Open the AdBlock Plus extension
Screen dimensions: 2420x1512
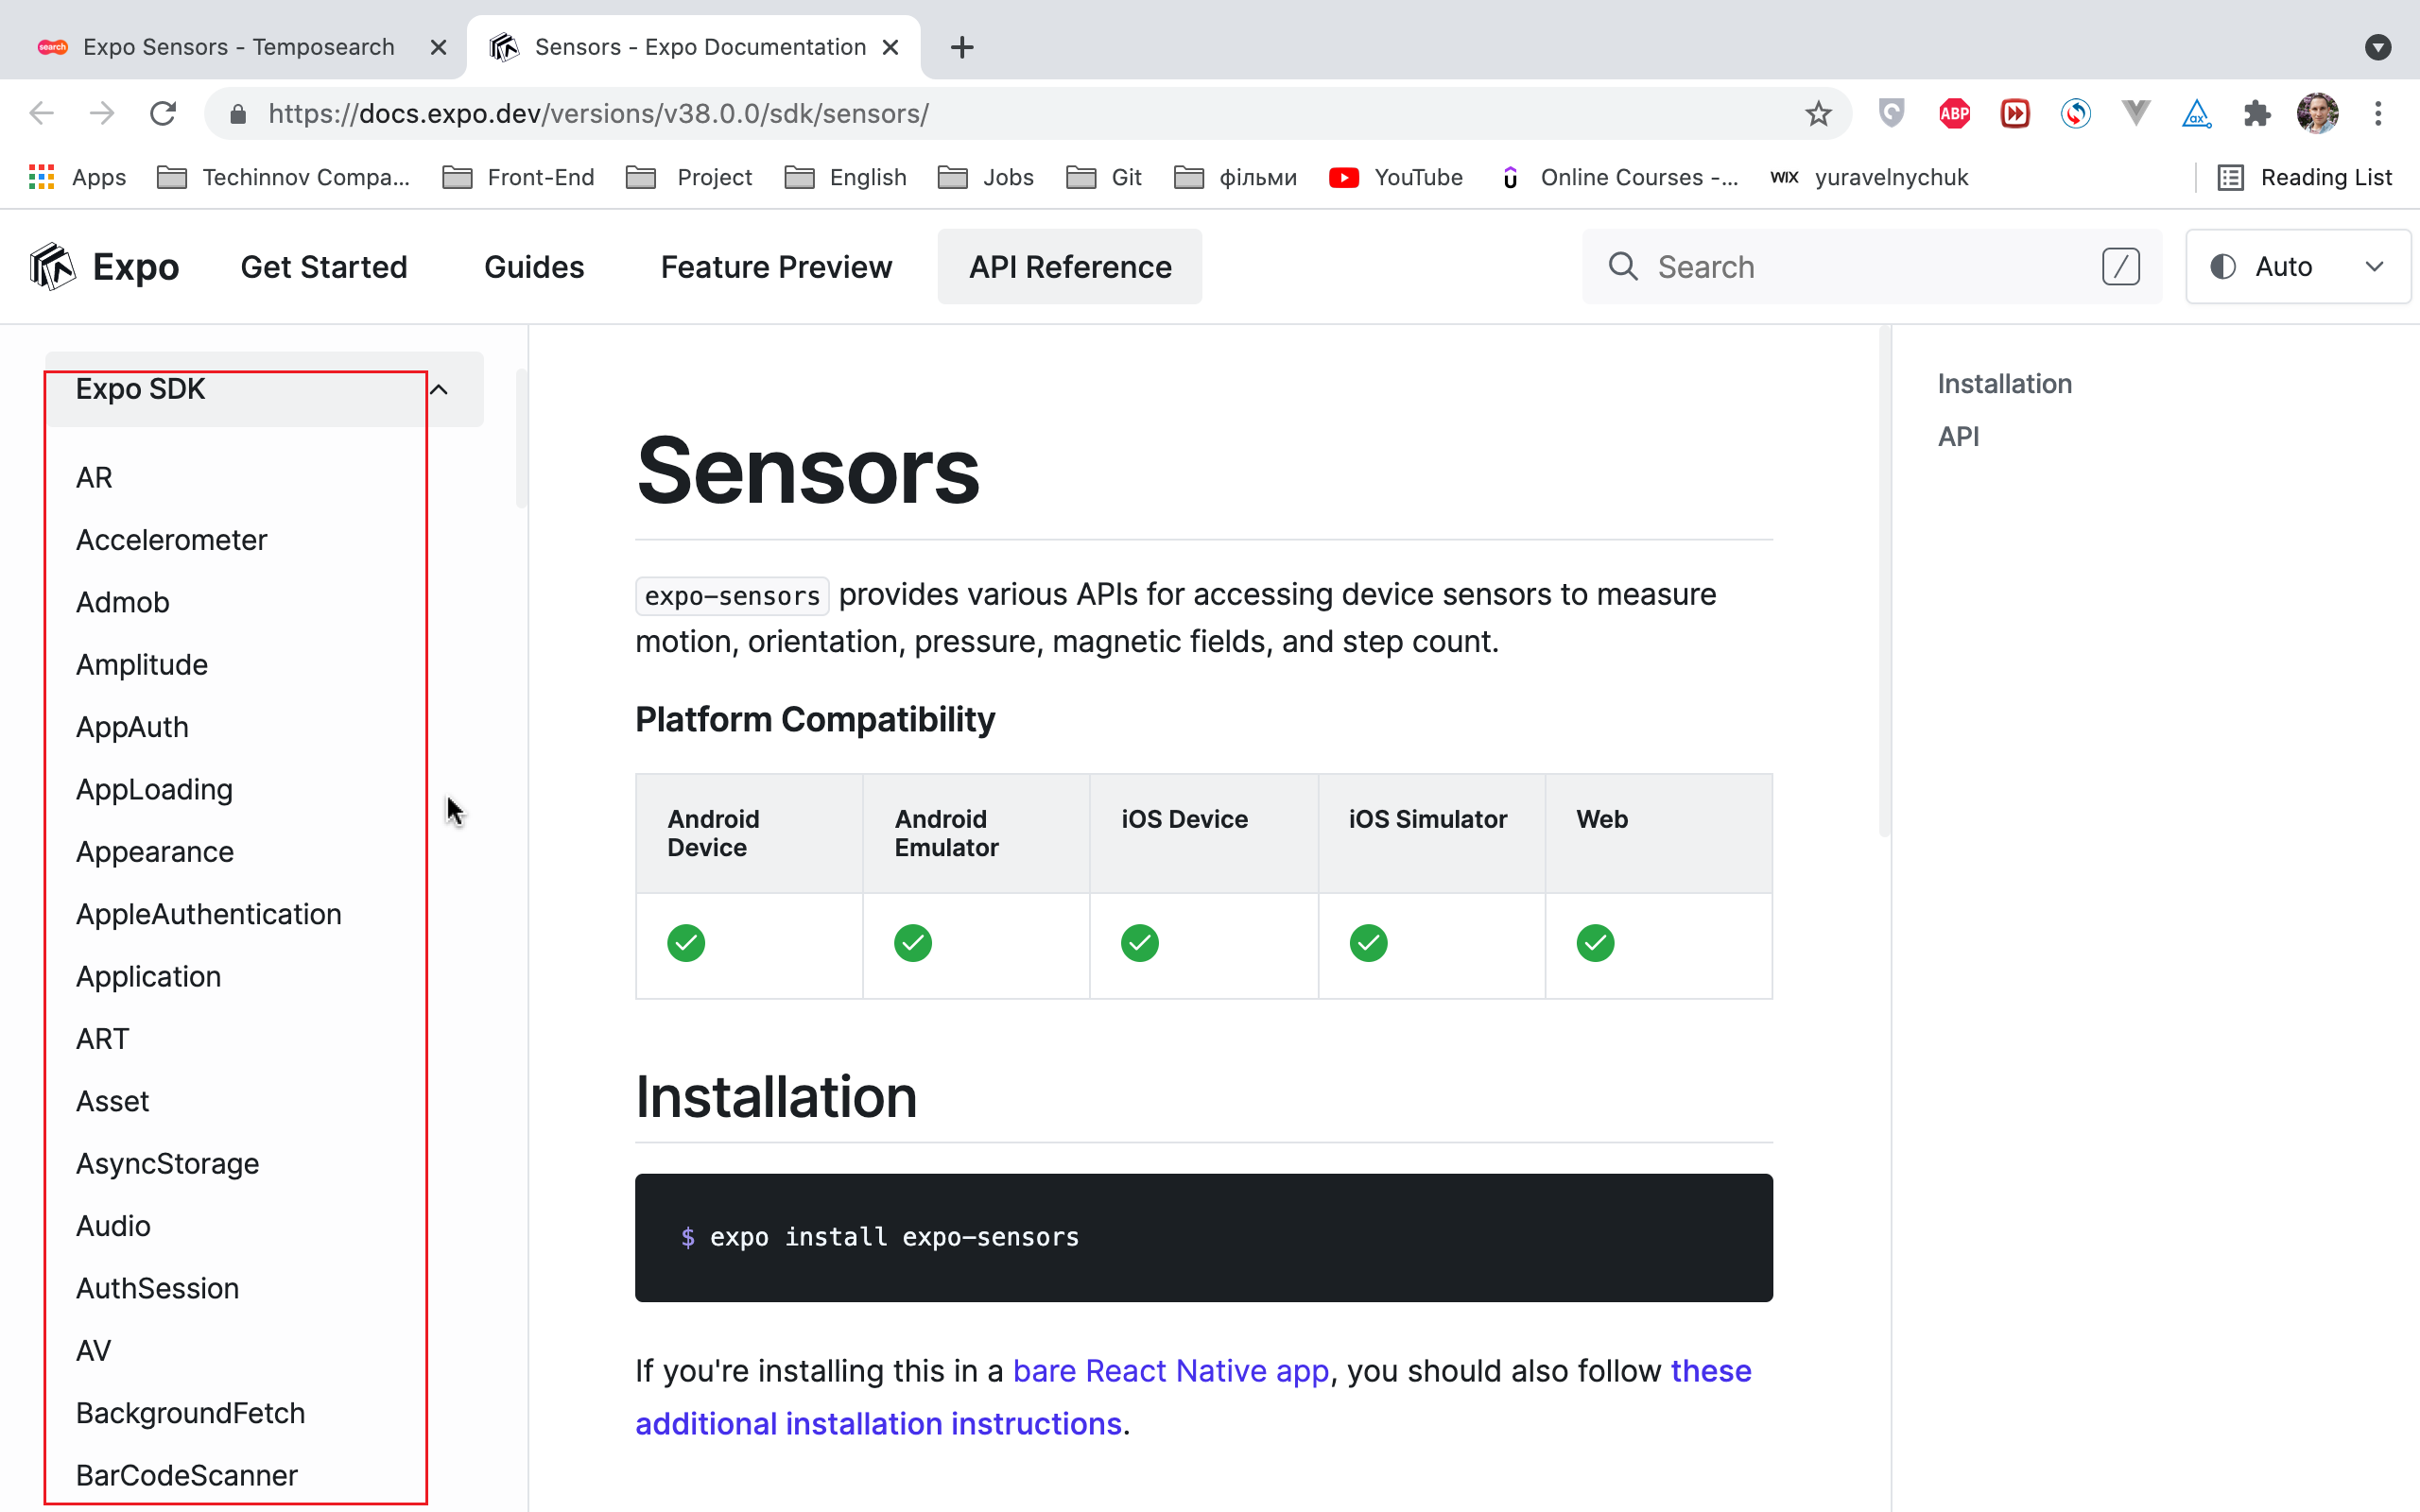1954,113
